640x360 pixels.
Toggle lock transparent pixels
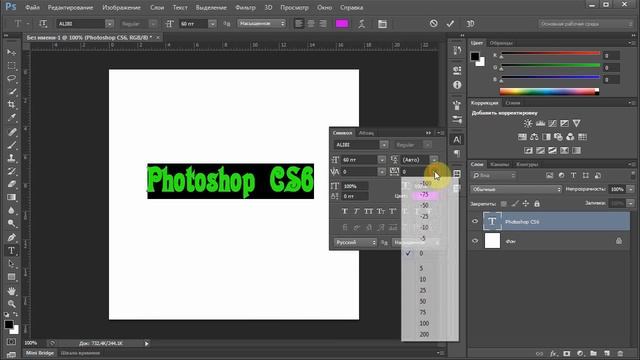(504, 203)
